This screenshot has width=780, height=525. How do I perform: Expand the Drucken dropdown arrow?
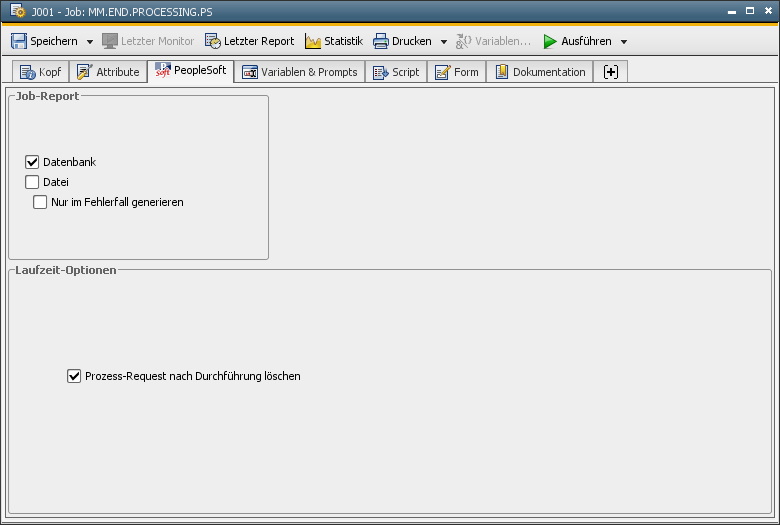[444, 42]
